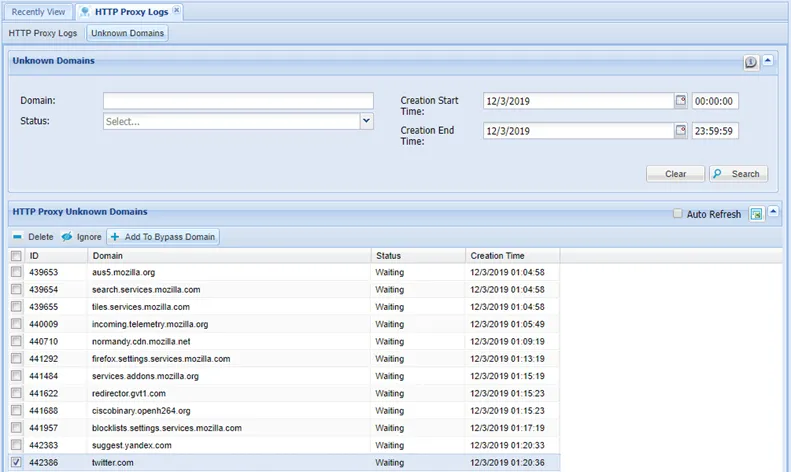
Task: Check the row for tiles.services.mozilla.com
Action: click(x=16, y=306)
